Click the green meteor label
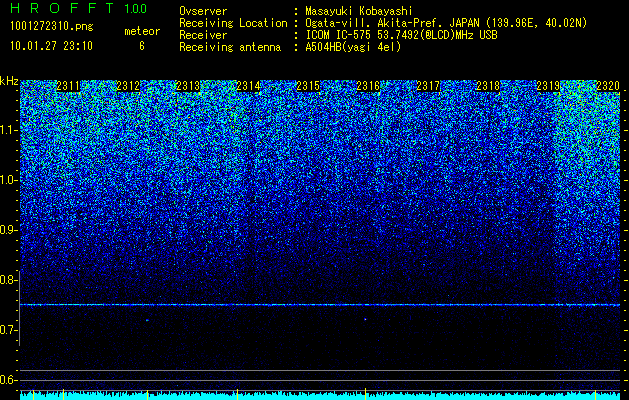 [x=142, y=31]
